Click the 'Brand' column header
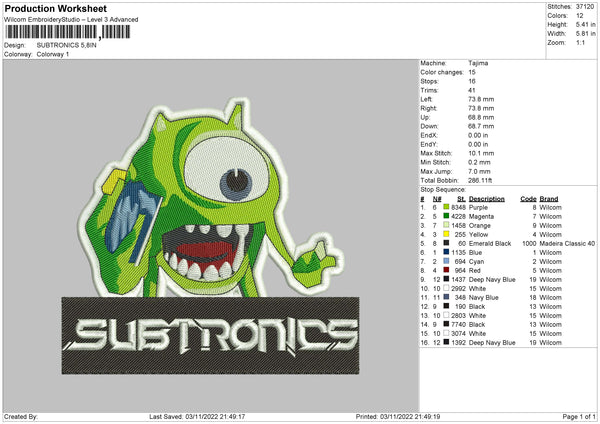Screen dimensions: 600x424 (x=549, y=199)
